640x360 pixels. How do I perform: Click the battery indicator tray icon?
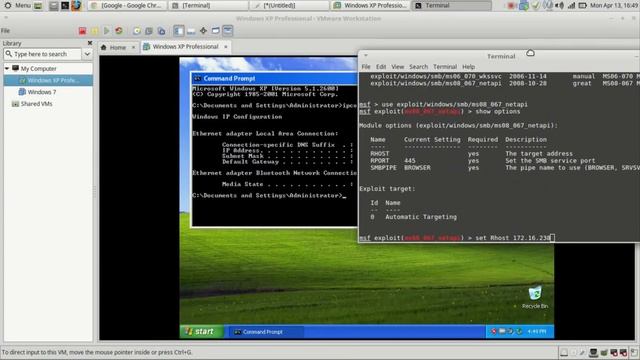coord(582,5)
